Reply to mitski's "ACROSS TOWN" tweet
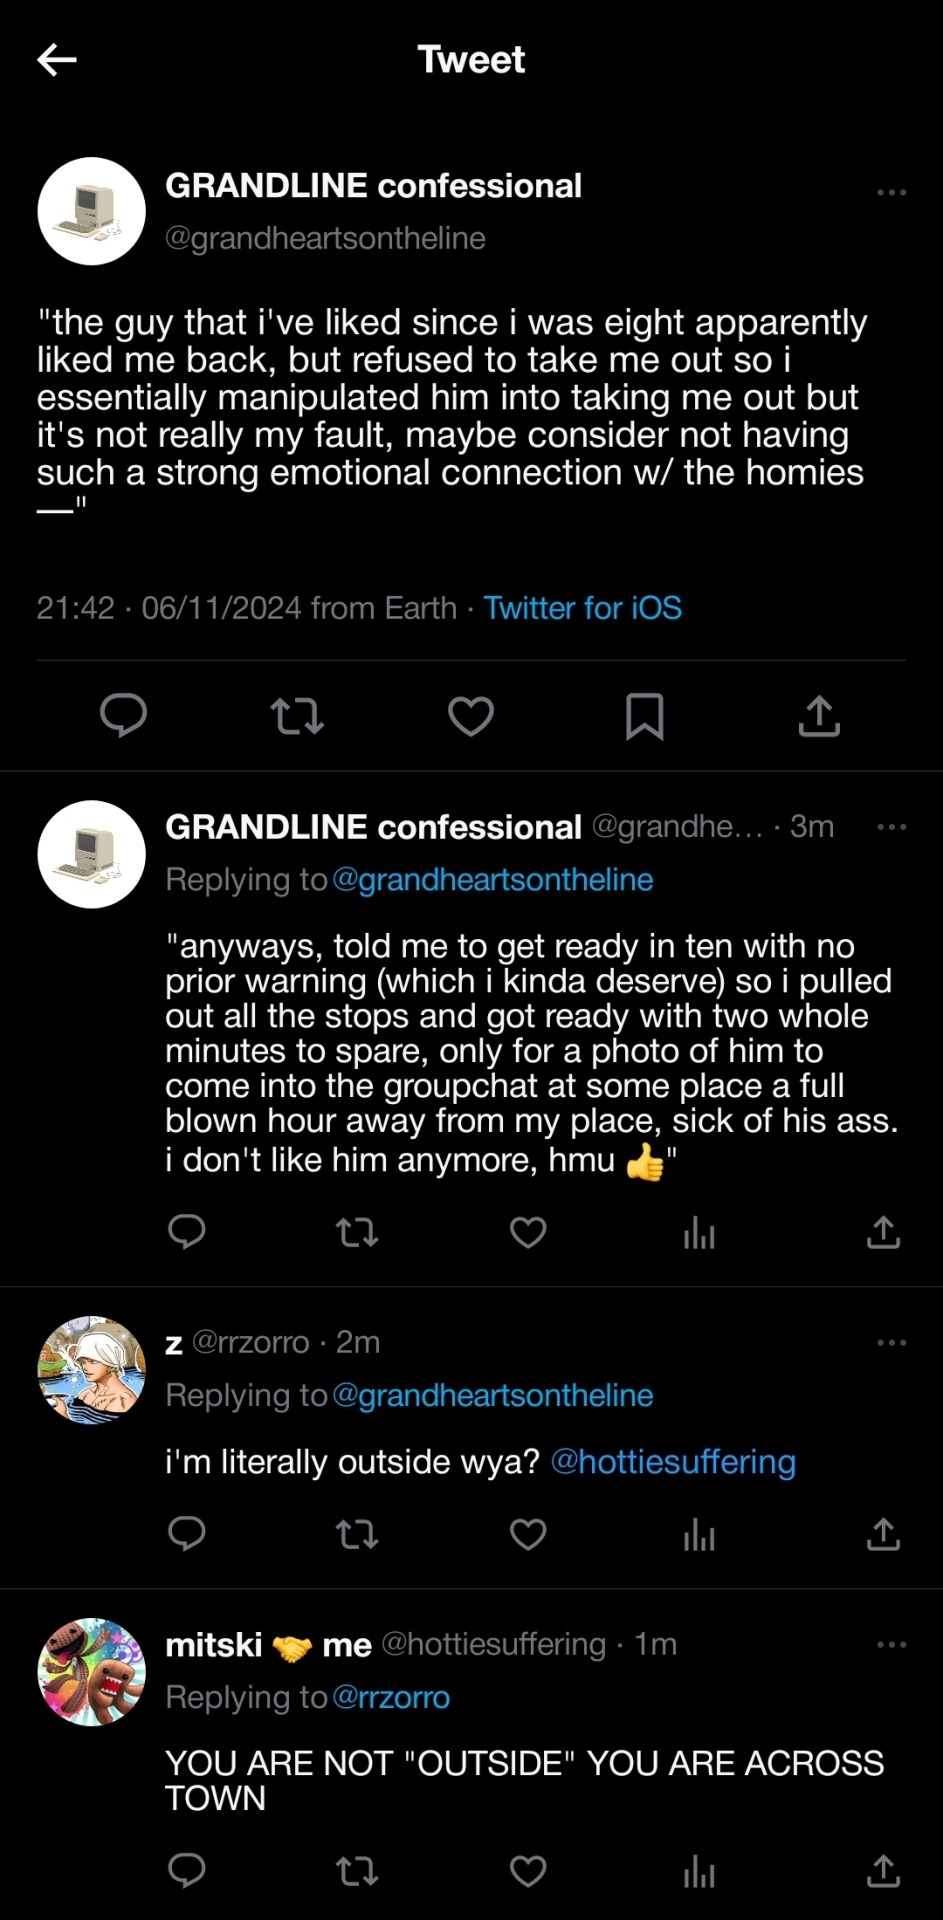Image resolution: width=943 pixels, height=1920 pixels. point(187,1870)
